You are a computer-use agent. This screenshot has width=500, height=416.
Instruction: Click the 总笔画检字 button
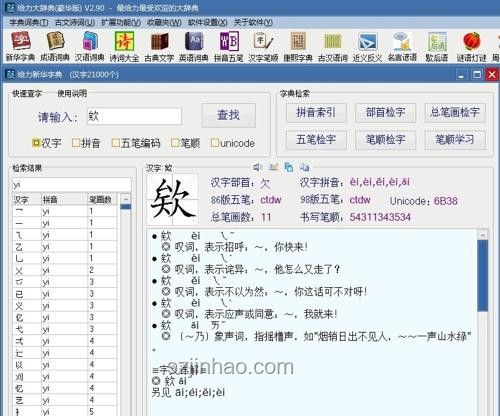[x=455, y=113]
